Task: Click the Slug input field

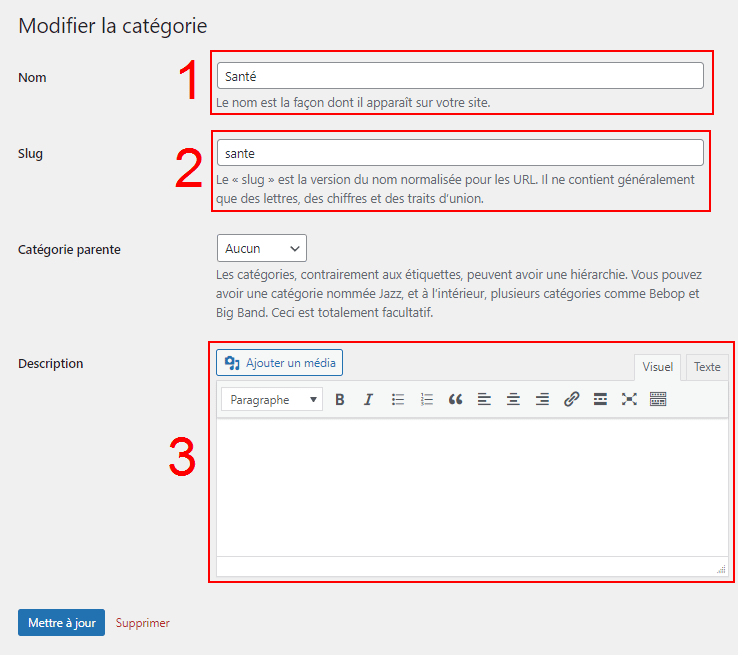Action: [460, 152]
